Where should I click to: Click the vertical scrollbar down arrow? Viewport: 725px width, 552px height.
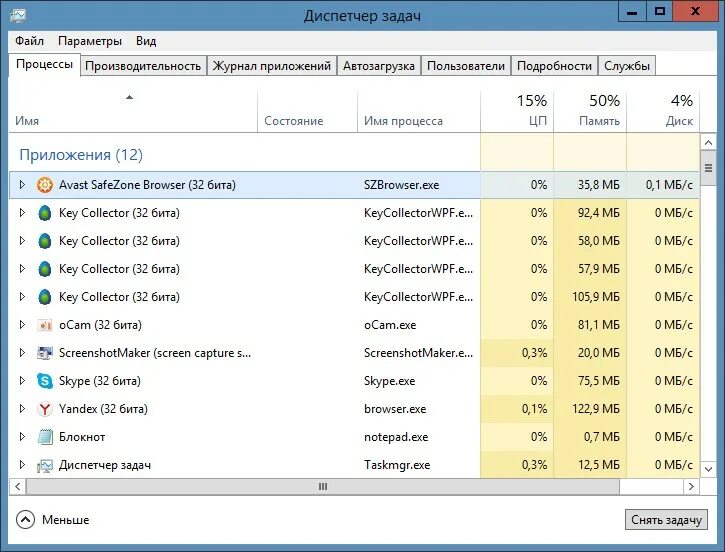pos(708,469)
